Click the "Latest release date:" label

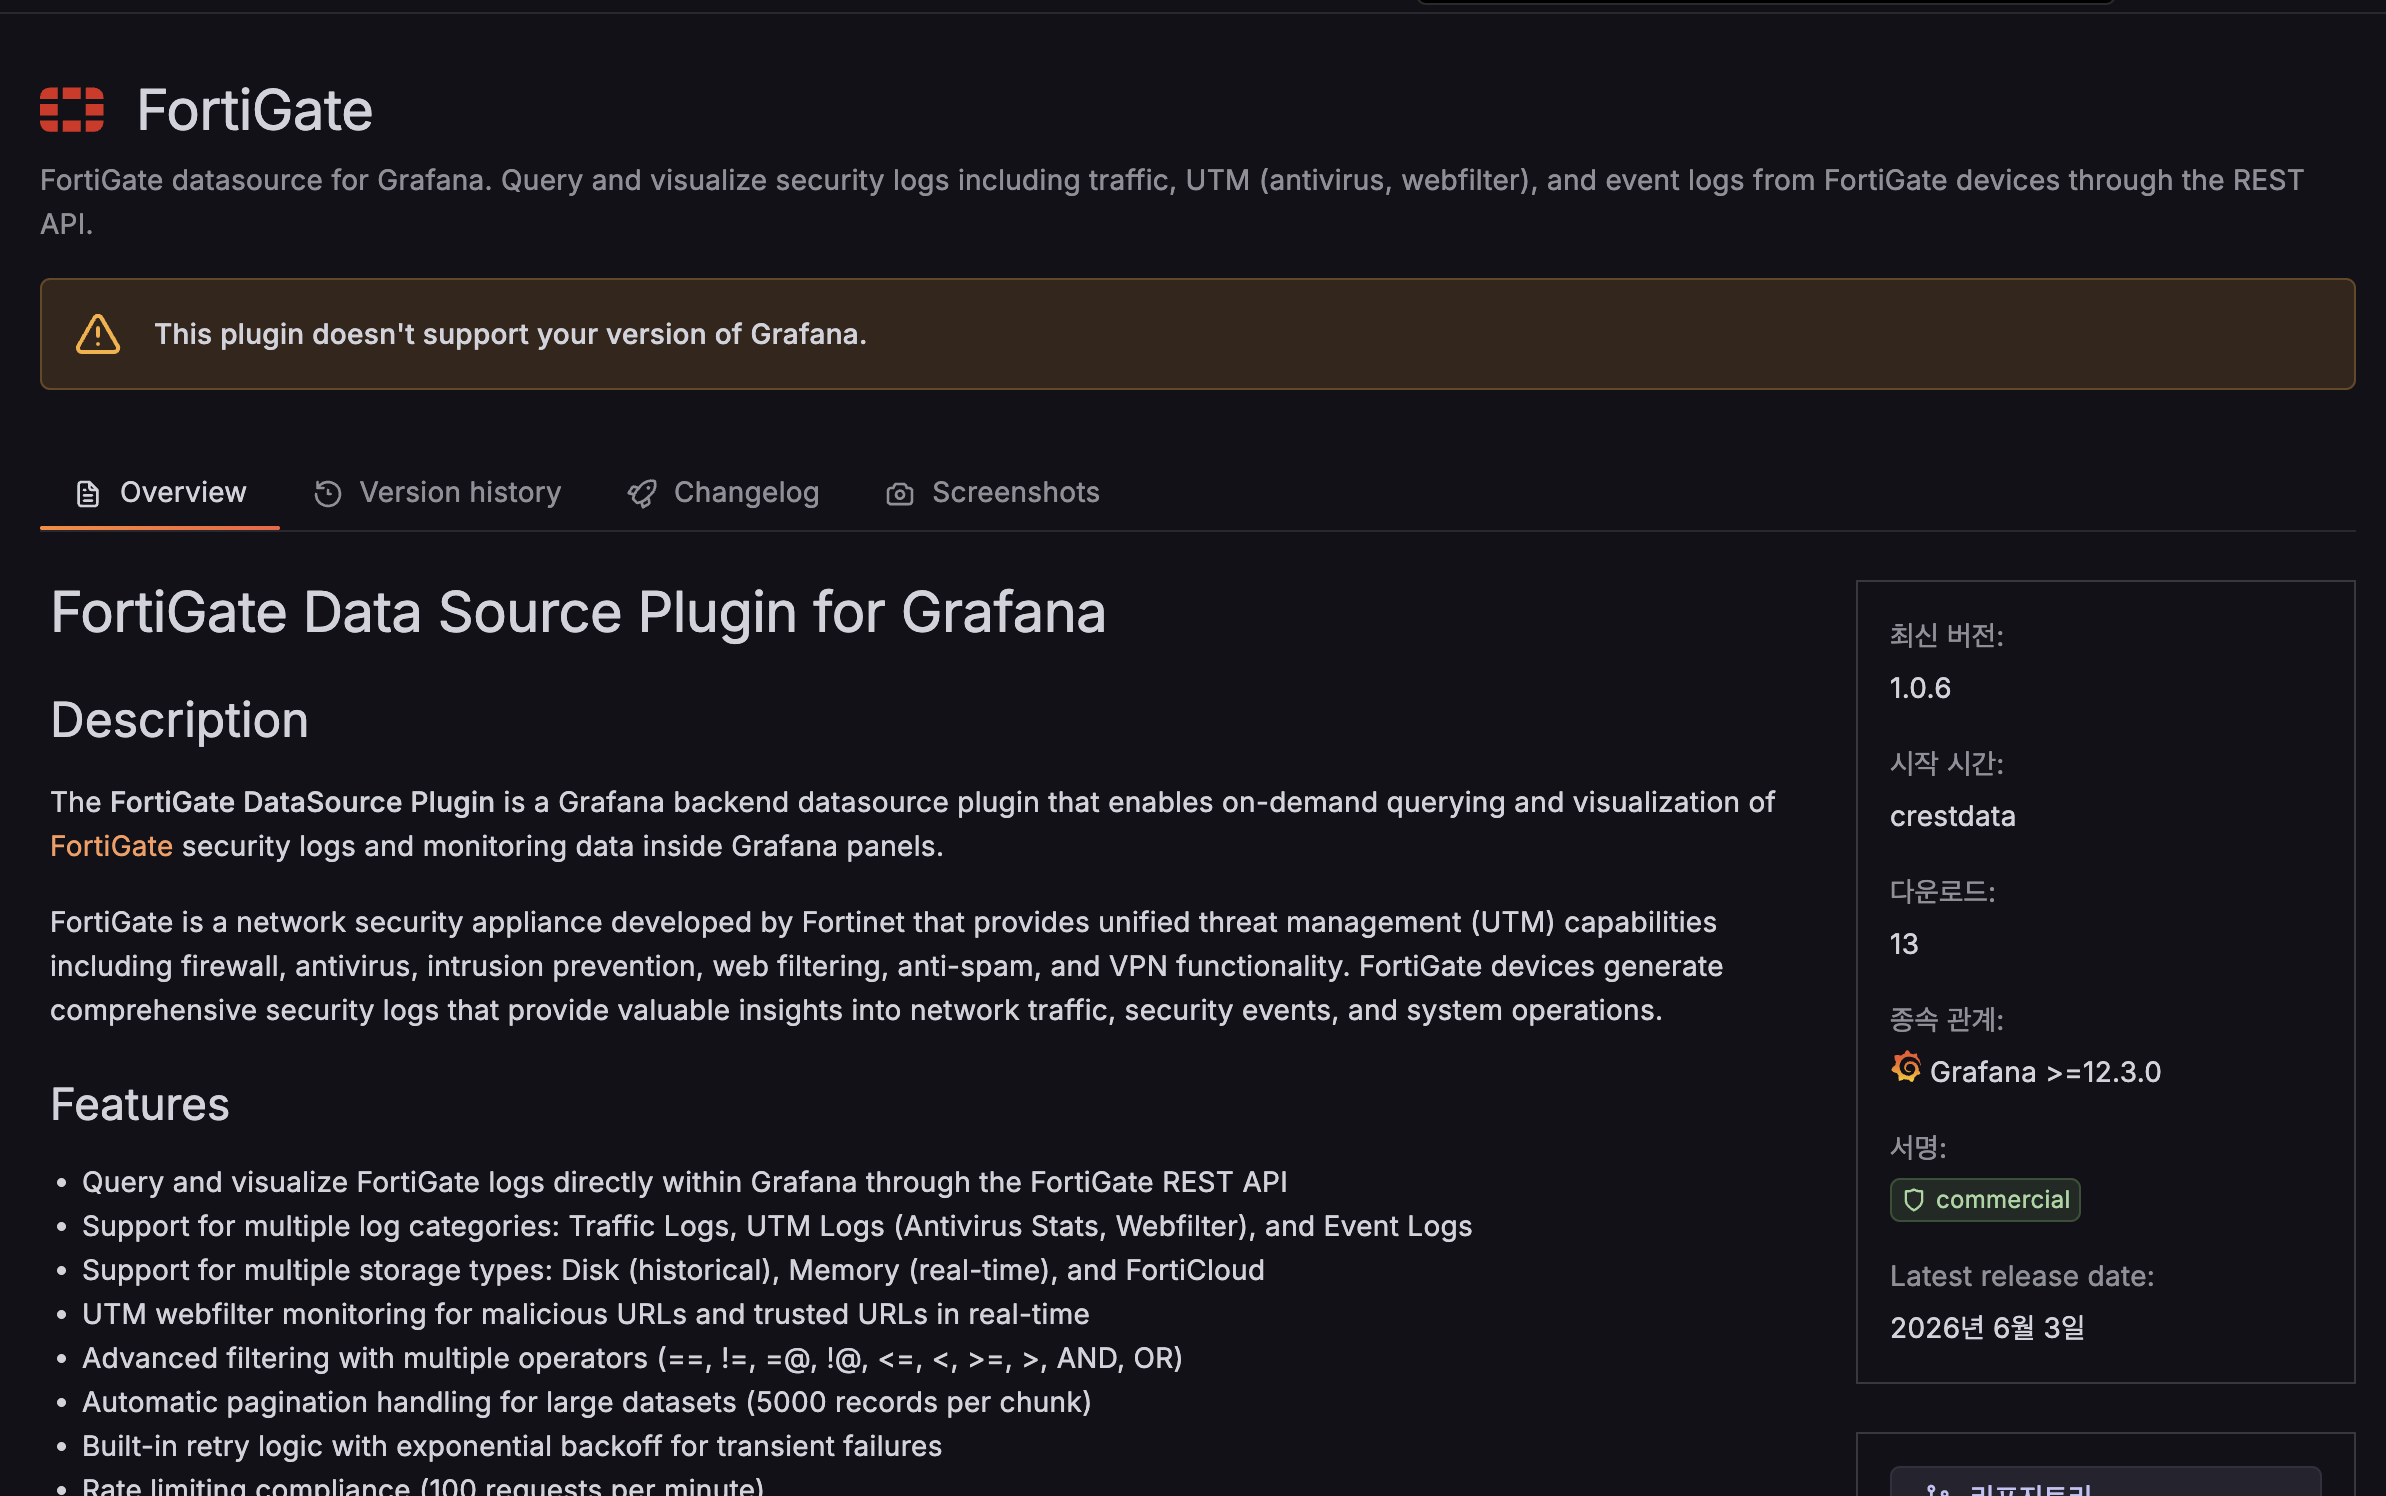coord(2022,1276)
